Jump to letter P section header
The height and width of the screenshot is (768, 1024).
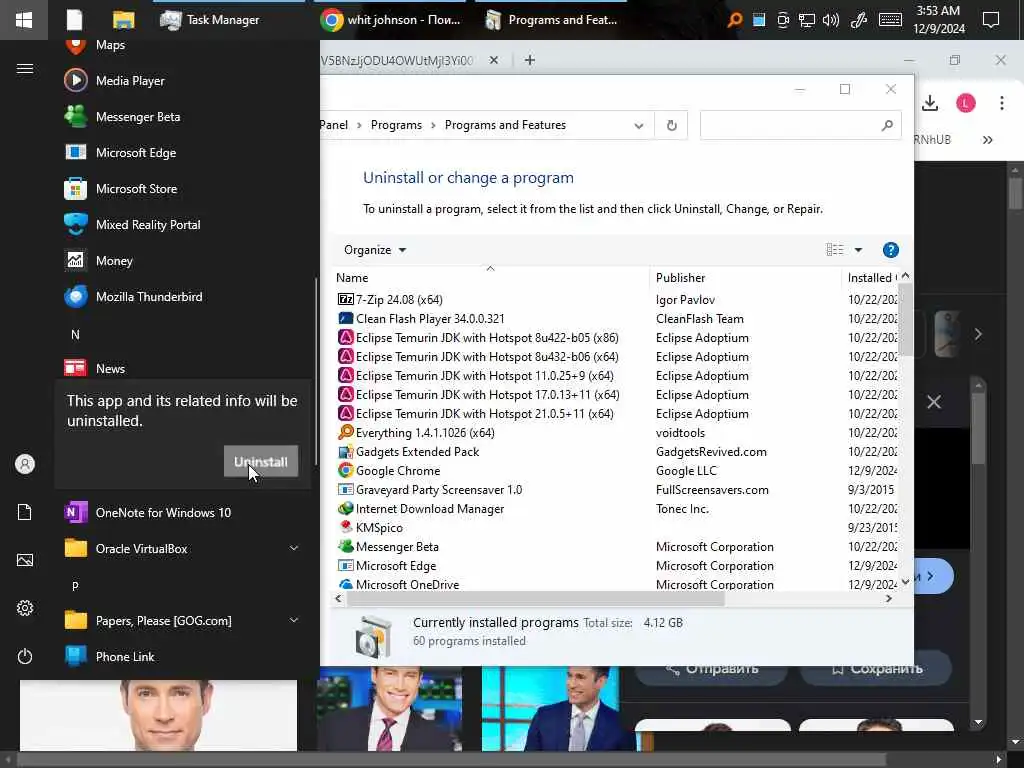tap(75, 586)
